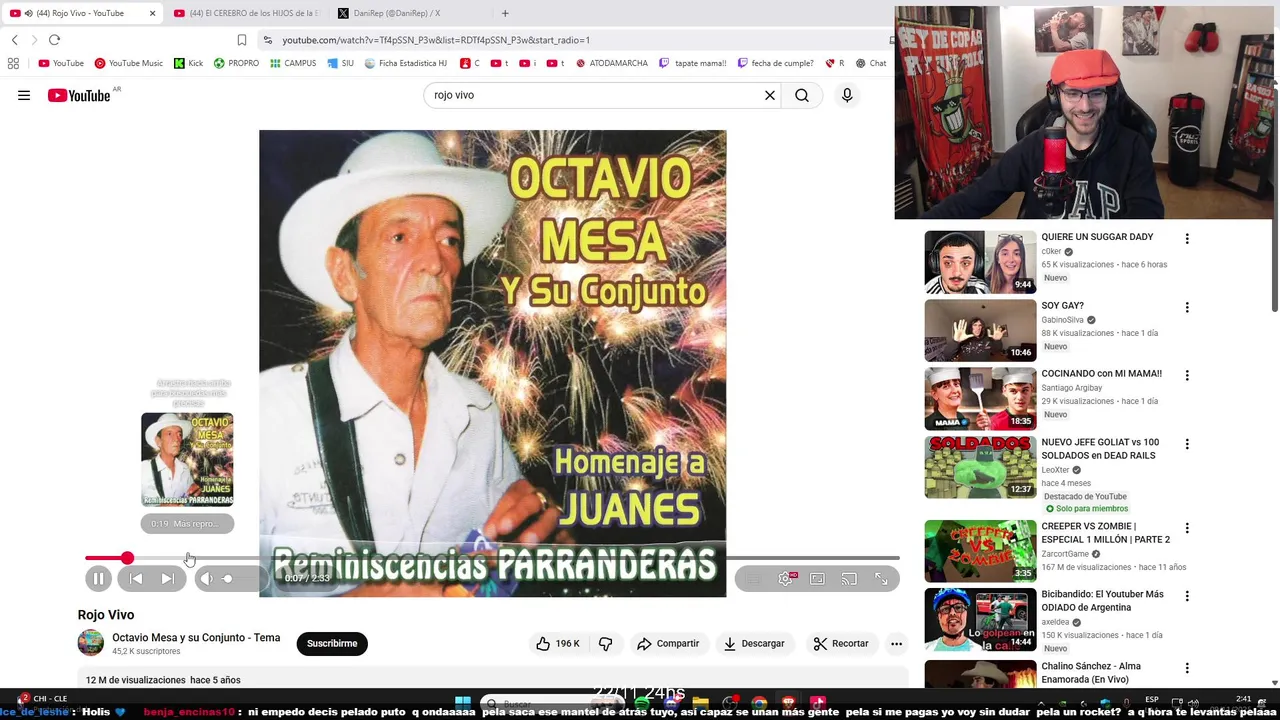Viewport: 1280px width, 720px height.
Task: Go to YouTube home via logo
Action: point(79,95)
